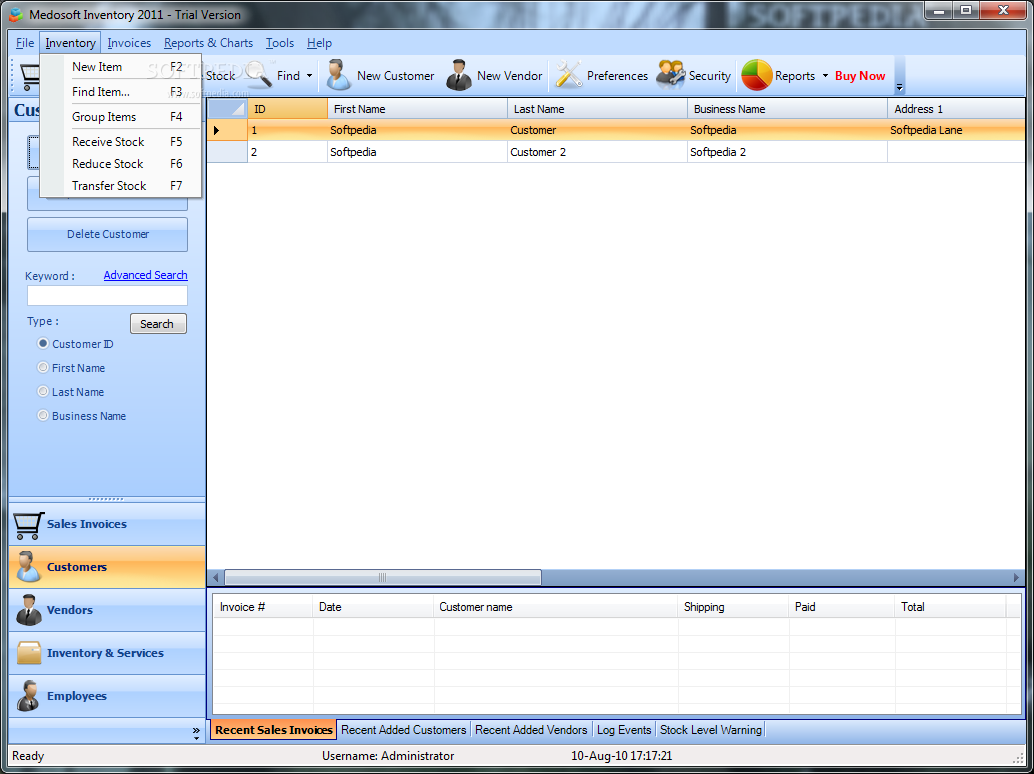Open the toolbar overflow options arrow
The image size is (1034, 774).
899,86
